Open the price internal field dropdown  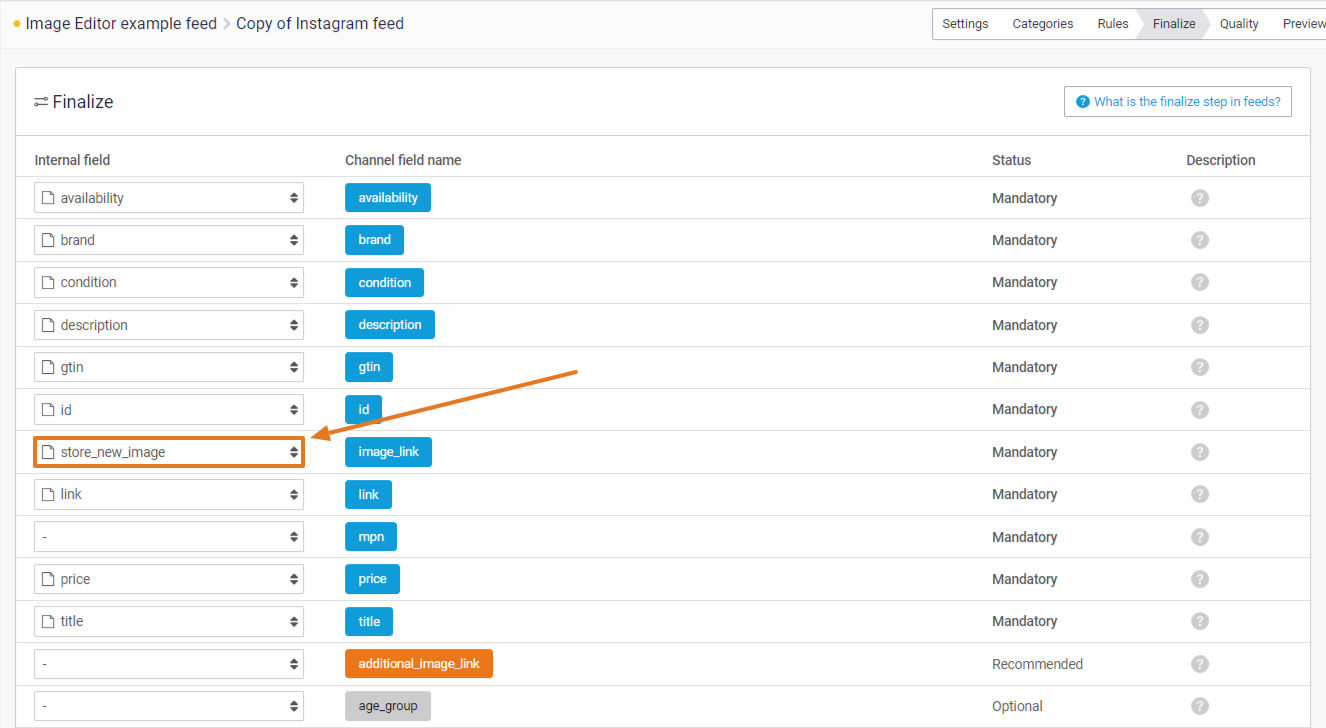coord(169,579)
